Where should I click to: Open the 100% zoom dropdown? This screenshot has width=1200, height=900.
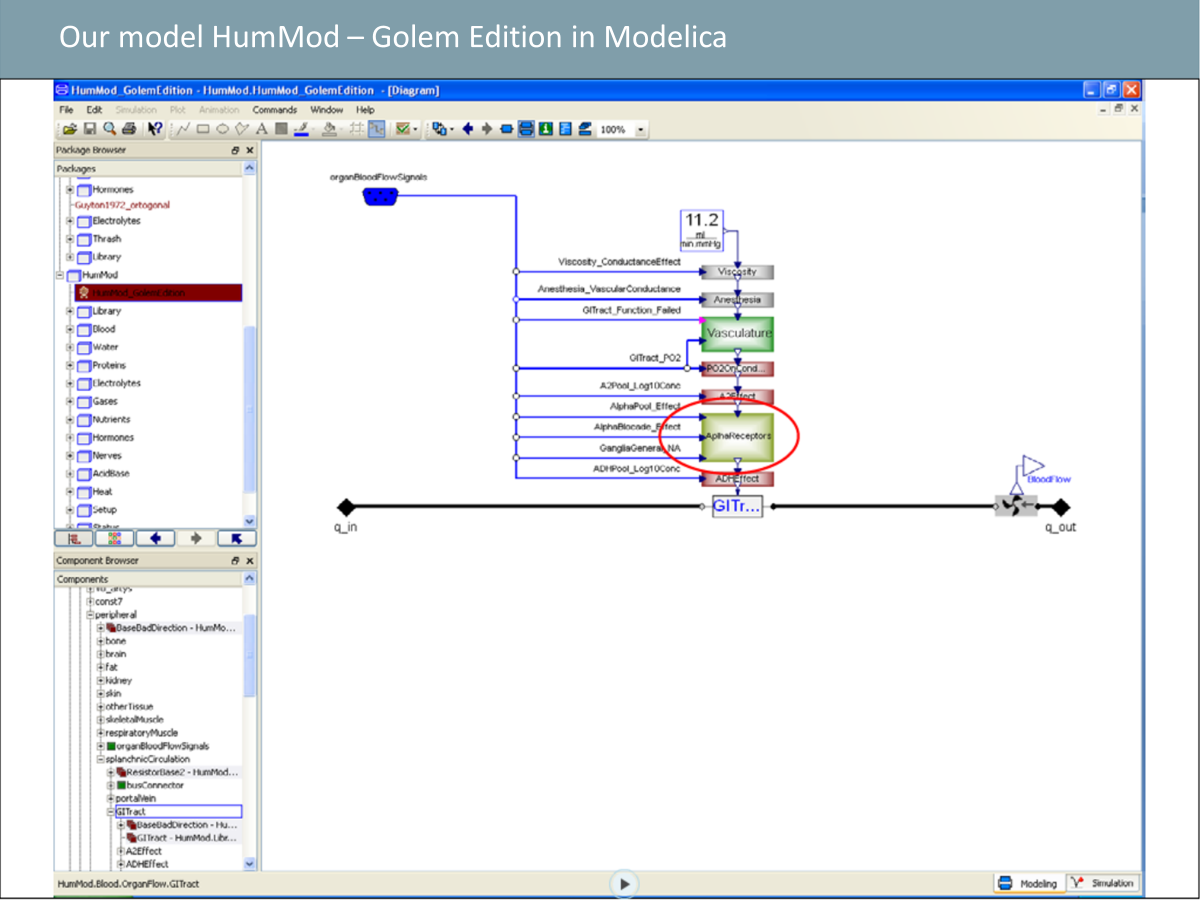point(640,130)
